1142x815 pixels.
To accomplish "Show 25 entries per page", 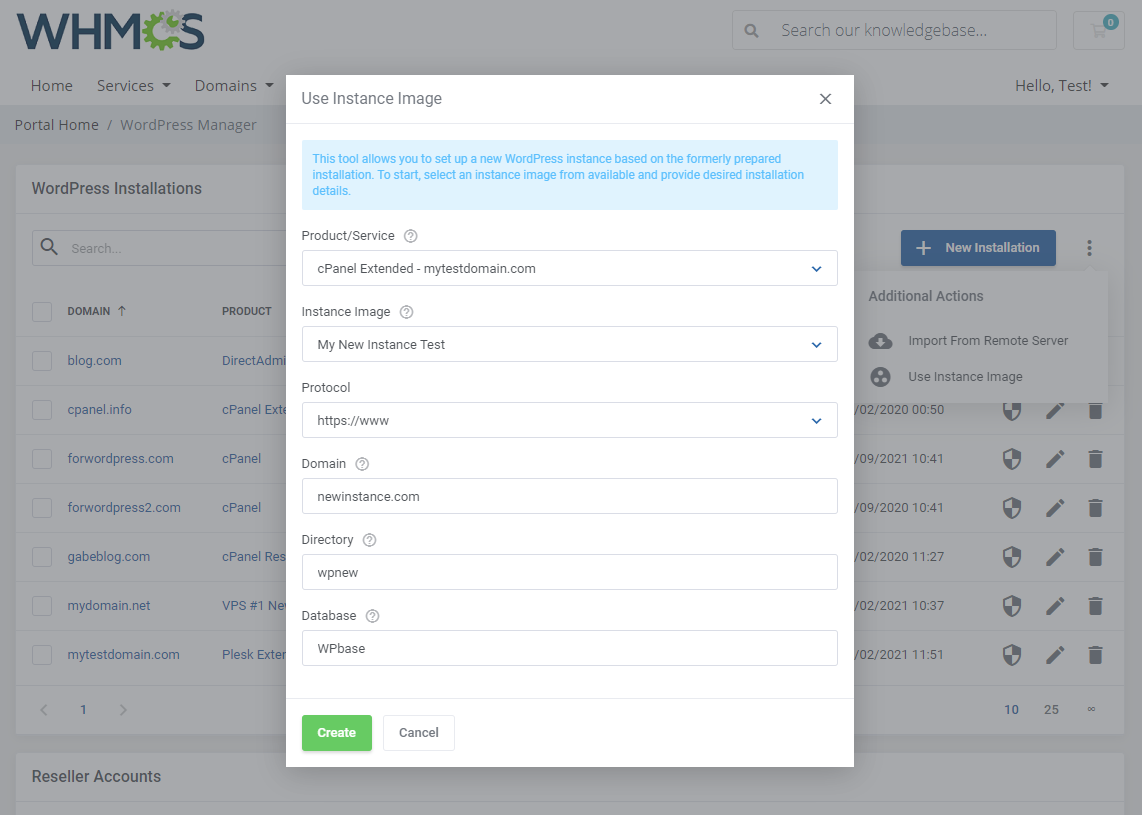I will pos(1051,709).
